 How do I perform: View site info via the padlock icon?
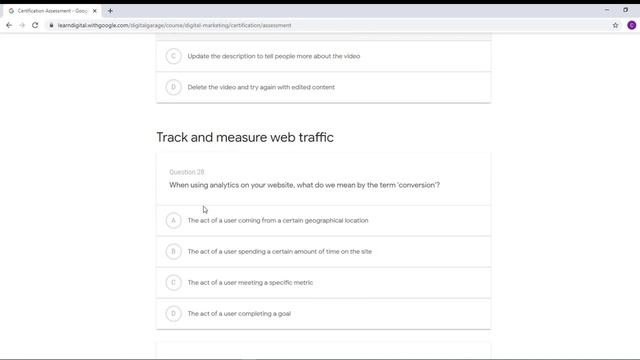(51, 25)
